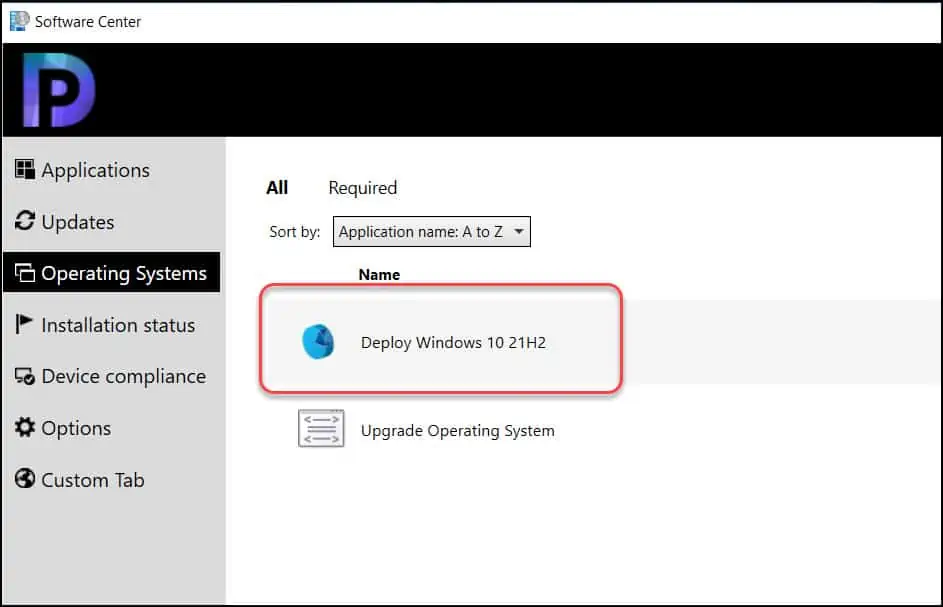
Task: Select Operating Systems in the sidebar
Action: coord(112,273)
